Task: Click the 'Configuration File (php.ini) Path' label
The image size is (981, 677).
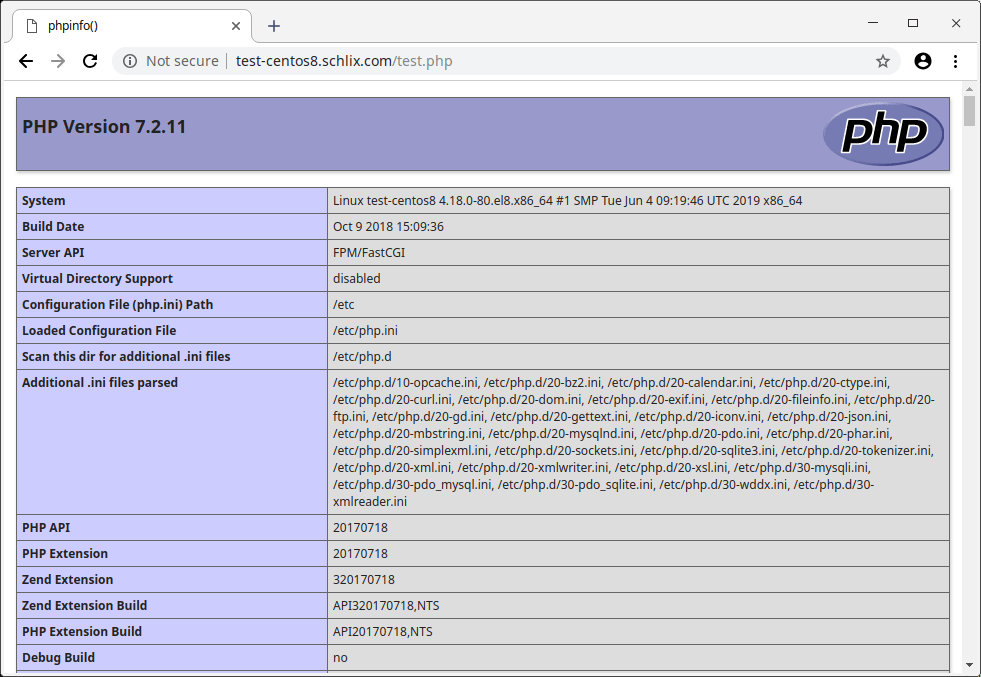Action: pyautogui.click(x=117, y=304)
